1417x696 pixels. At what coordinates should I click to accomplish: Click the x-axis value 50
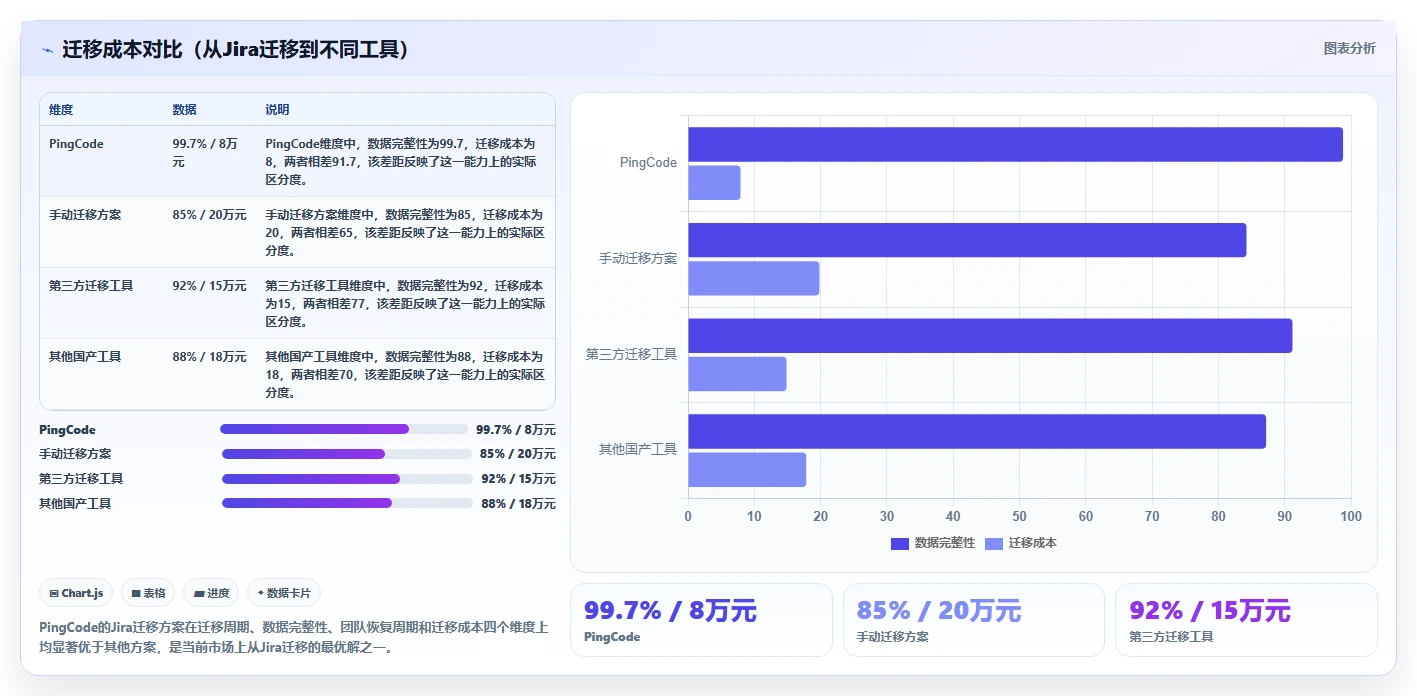pos(1019,517)
